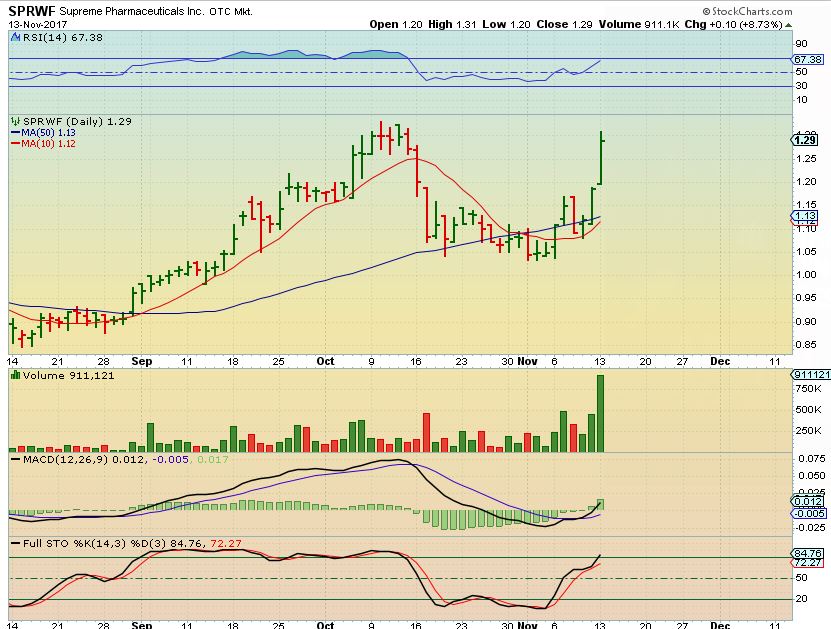Click the red line marker of MA(10) legend

[15, 144]
